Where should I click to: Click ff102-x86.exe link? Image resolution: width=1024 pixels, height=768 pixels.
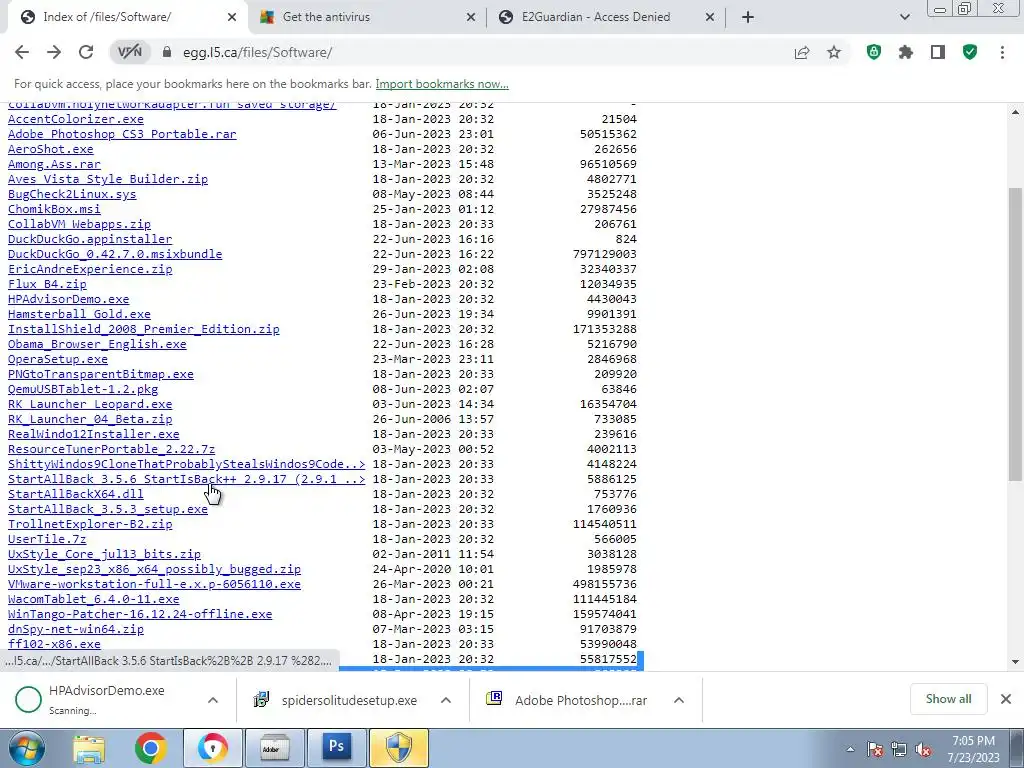(x=54, y=645)
